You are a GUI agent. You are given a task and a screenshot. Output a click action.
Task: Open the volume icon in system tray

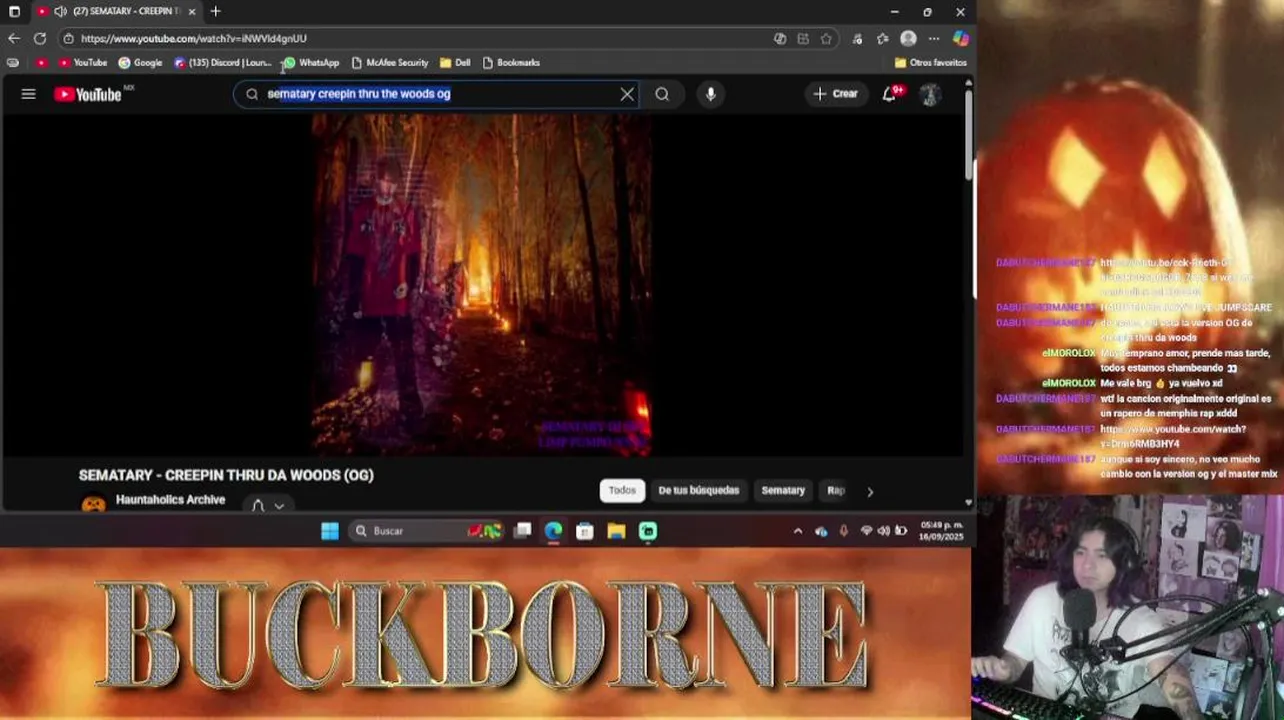point(883,531)
